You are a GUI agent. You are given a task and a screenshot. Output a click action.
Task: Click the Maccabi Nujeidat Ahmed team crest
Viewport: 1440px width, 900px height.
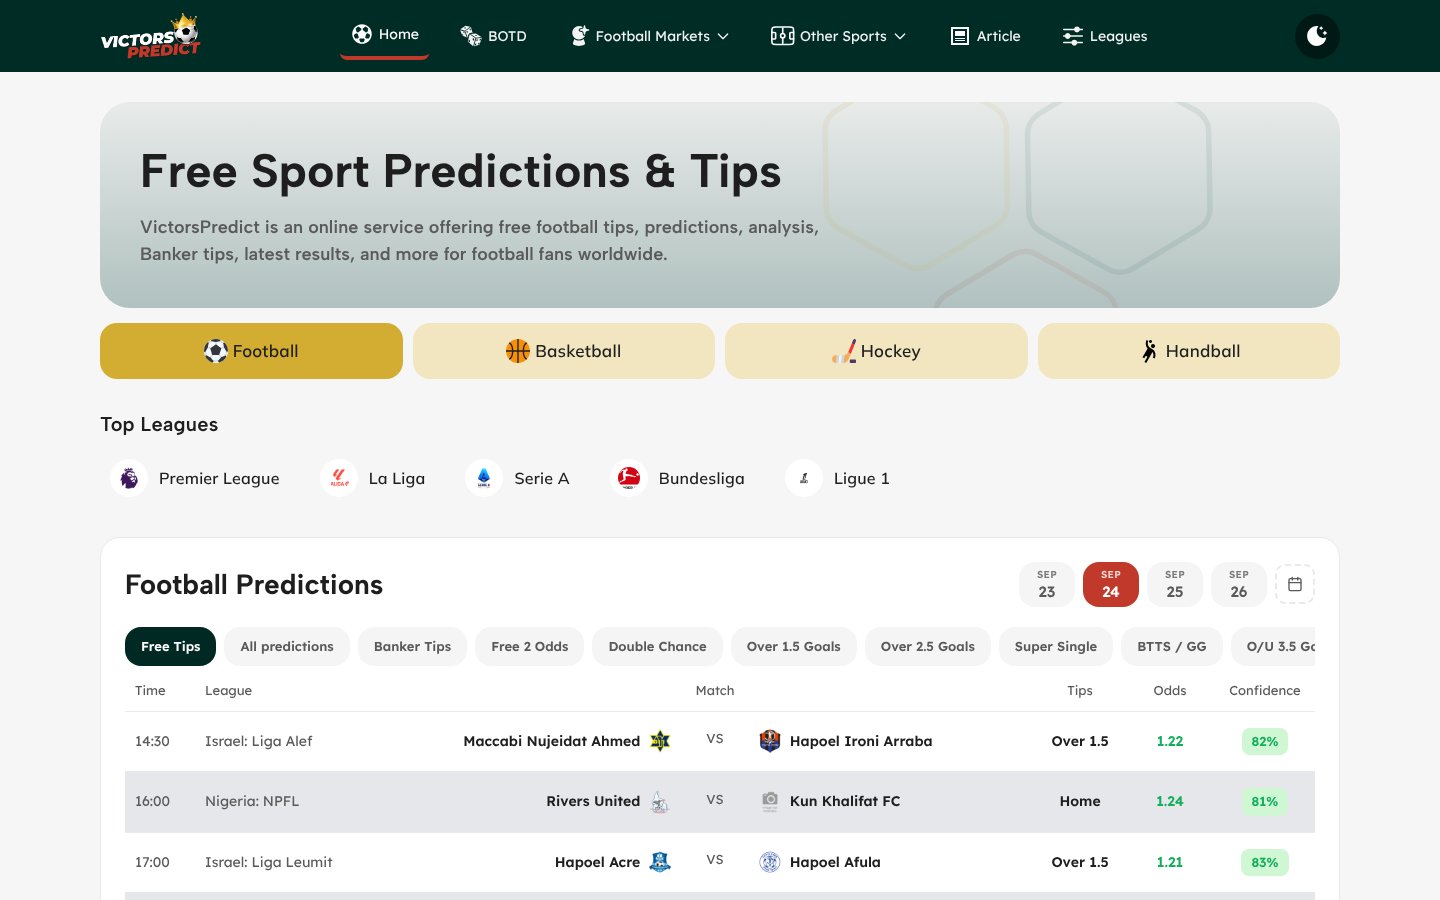tap(660, 741)
